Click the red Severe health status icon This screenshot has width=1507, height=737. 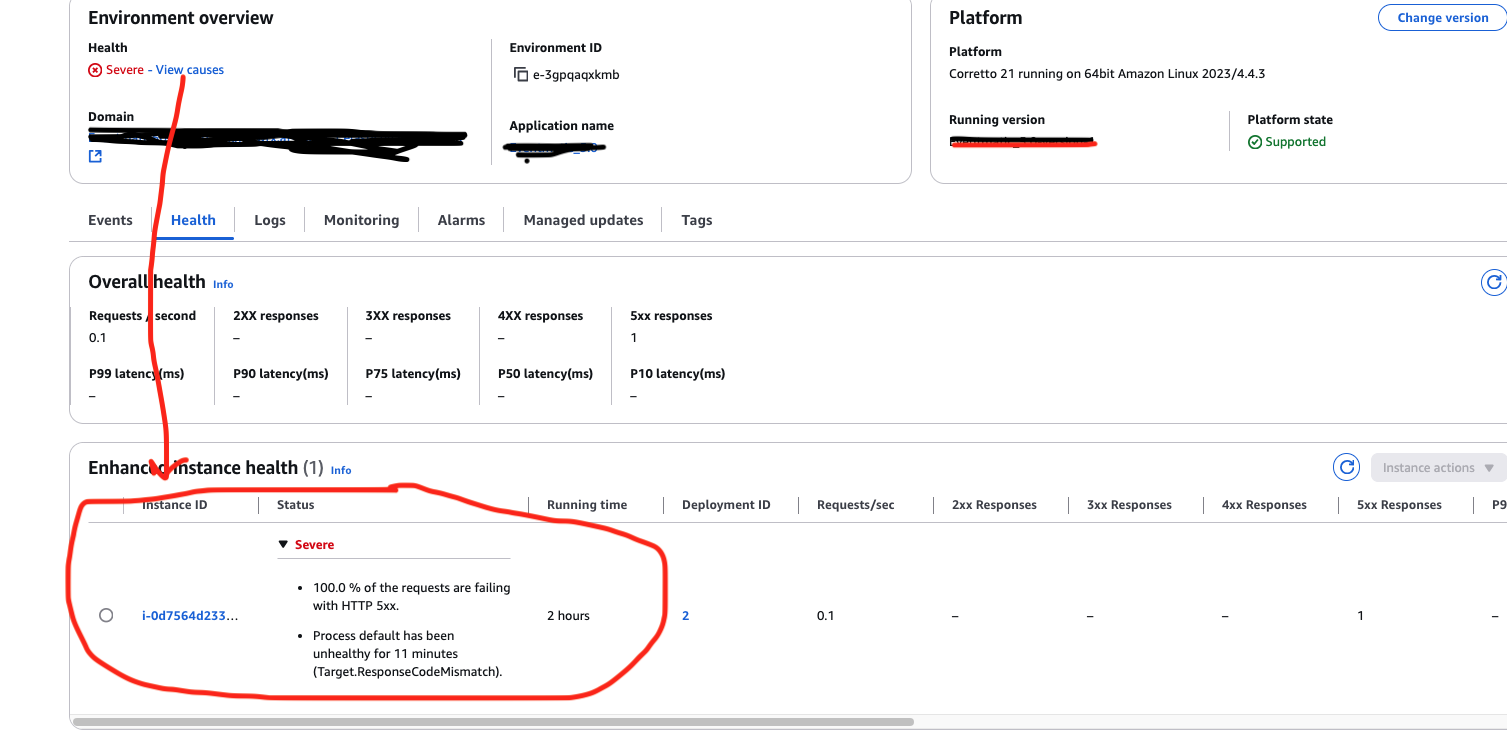(x=95, y=70)
